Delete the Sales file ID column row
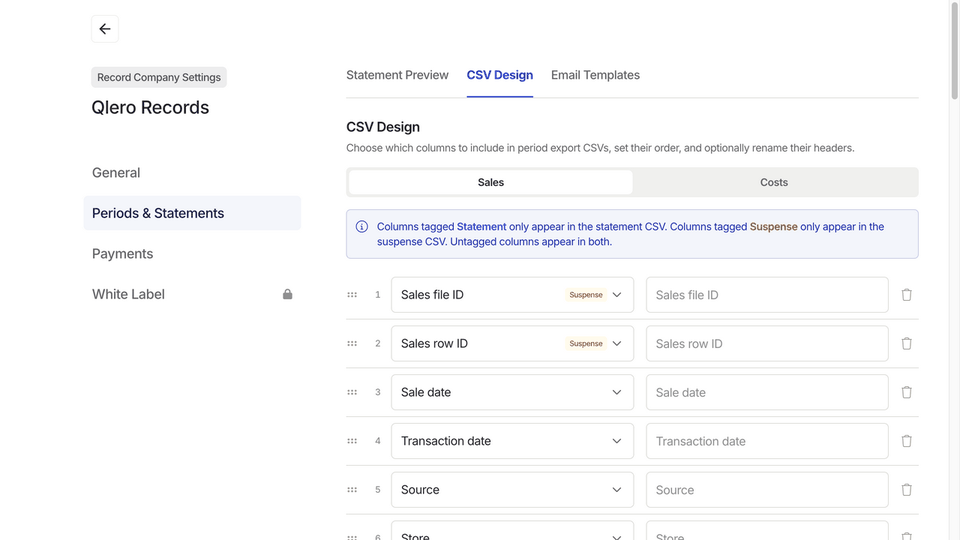960x540 pixels. pos(906,294)
